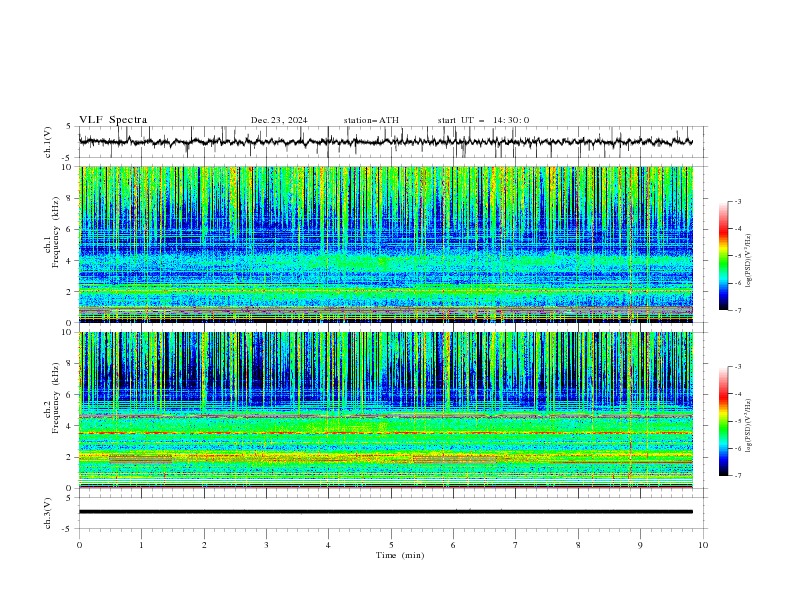Click the time axis tick label '8'
This screenshot has width=792, height=612.
pyautogui.click(x=578, y=545)
